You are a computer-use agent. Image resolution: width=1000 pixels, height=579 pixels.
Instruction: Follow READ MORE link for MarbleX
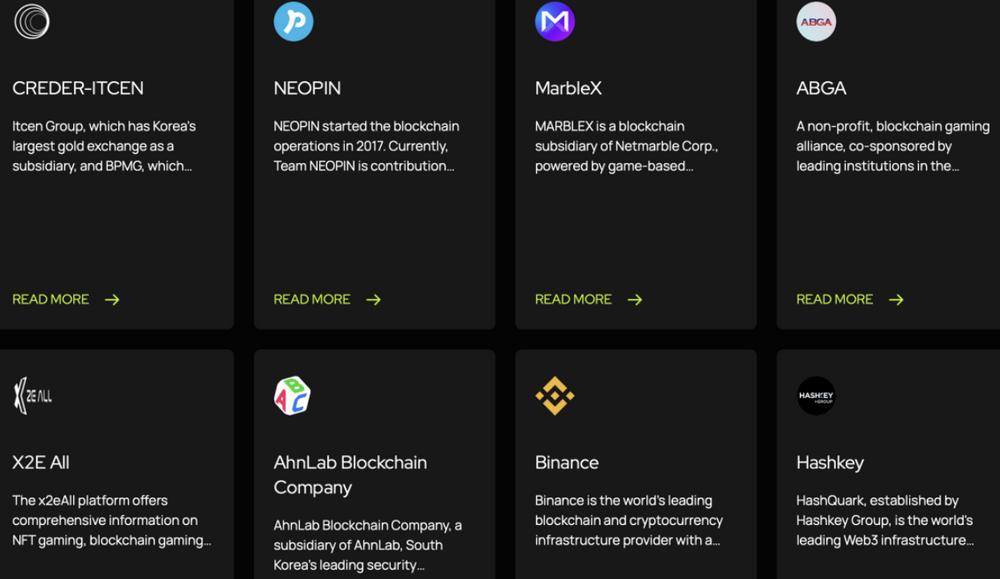[573, 299]
